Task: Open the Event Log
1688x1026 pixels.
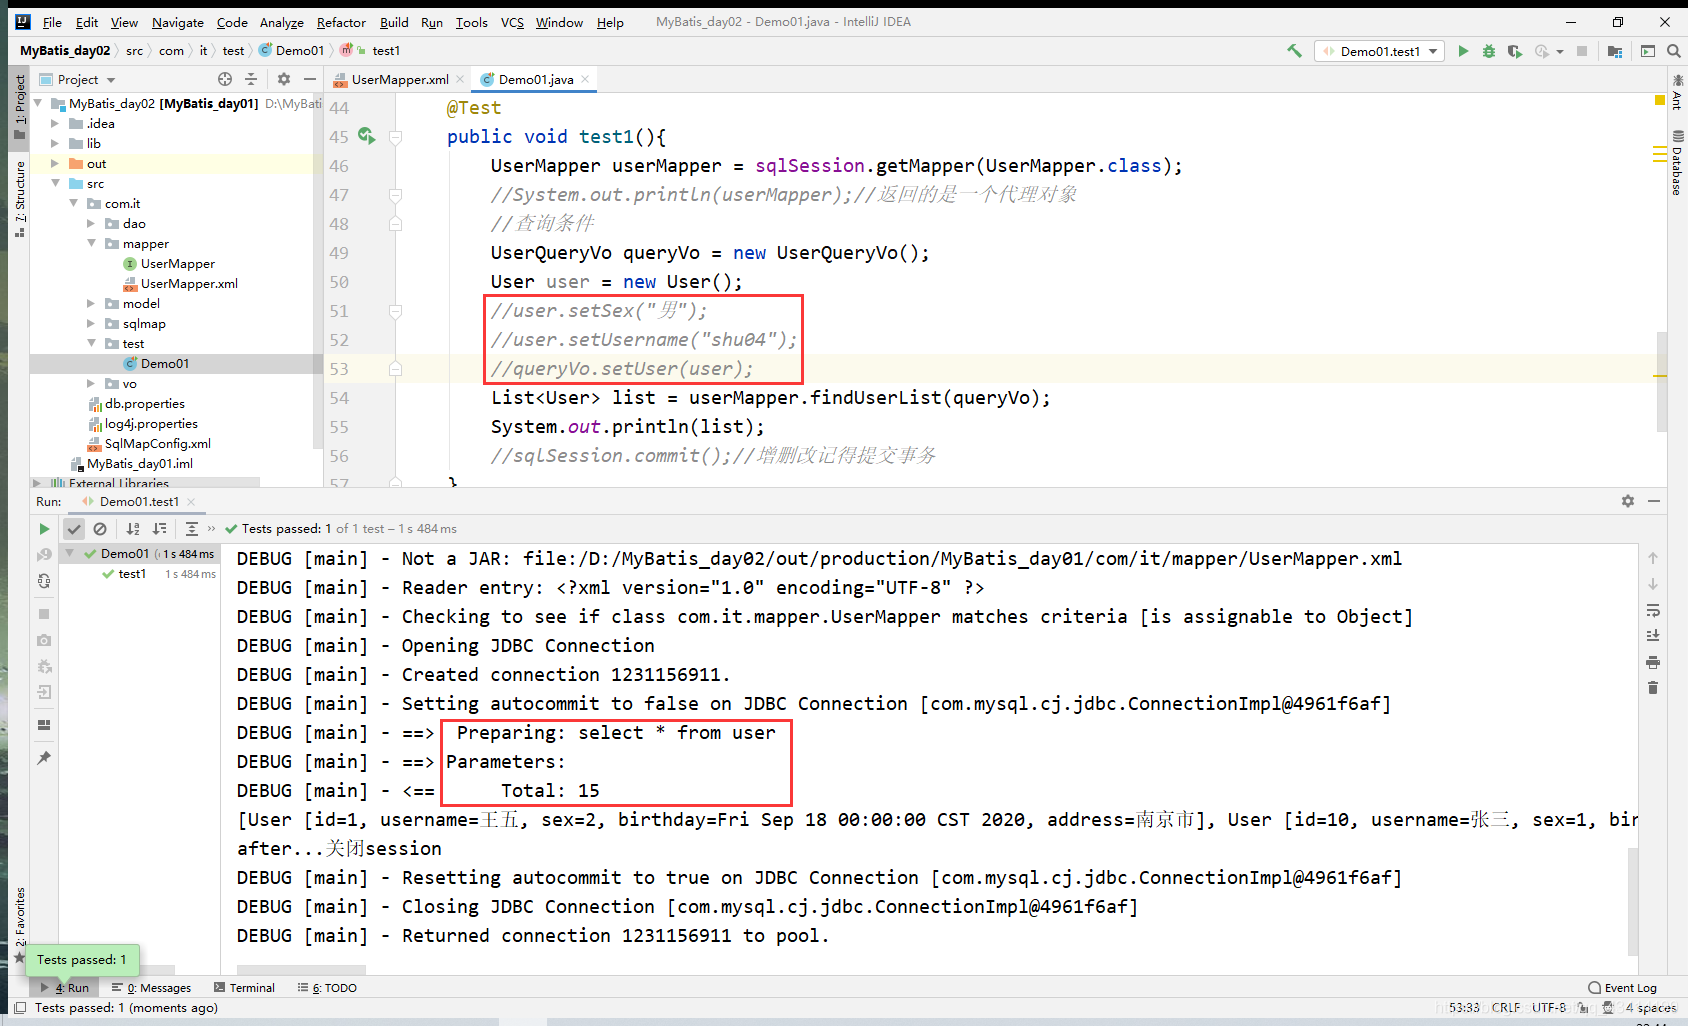Action: pos(1622,988)
